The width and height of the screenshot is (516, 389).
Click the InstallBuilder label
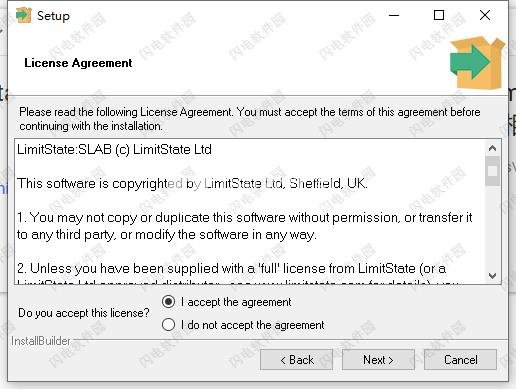[x=41, y=341]
